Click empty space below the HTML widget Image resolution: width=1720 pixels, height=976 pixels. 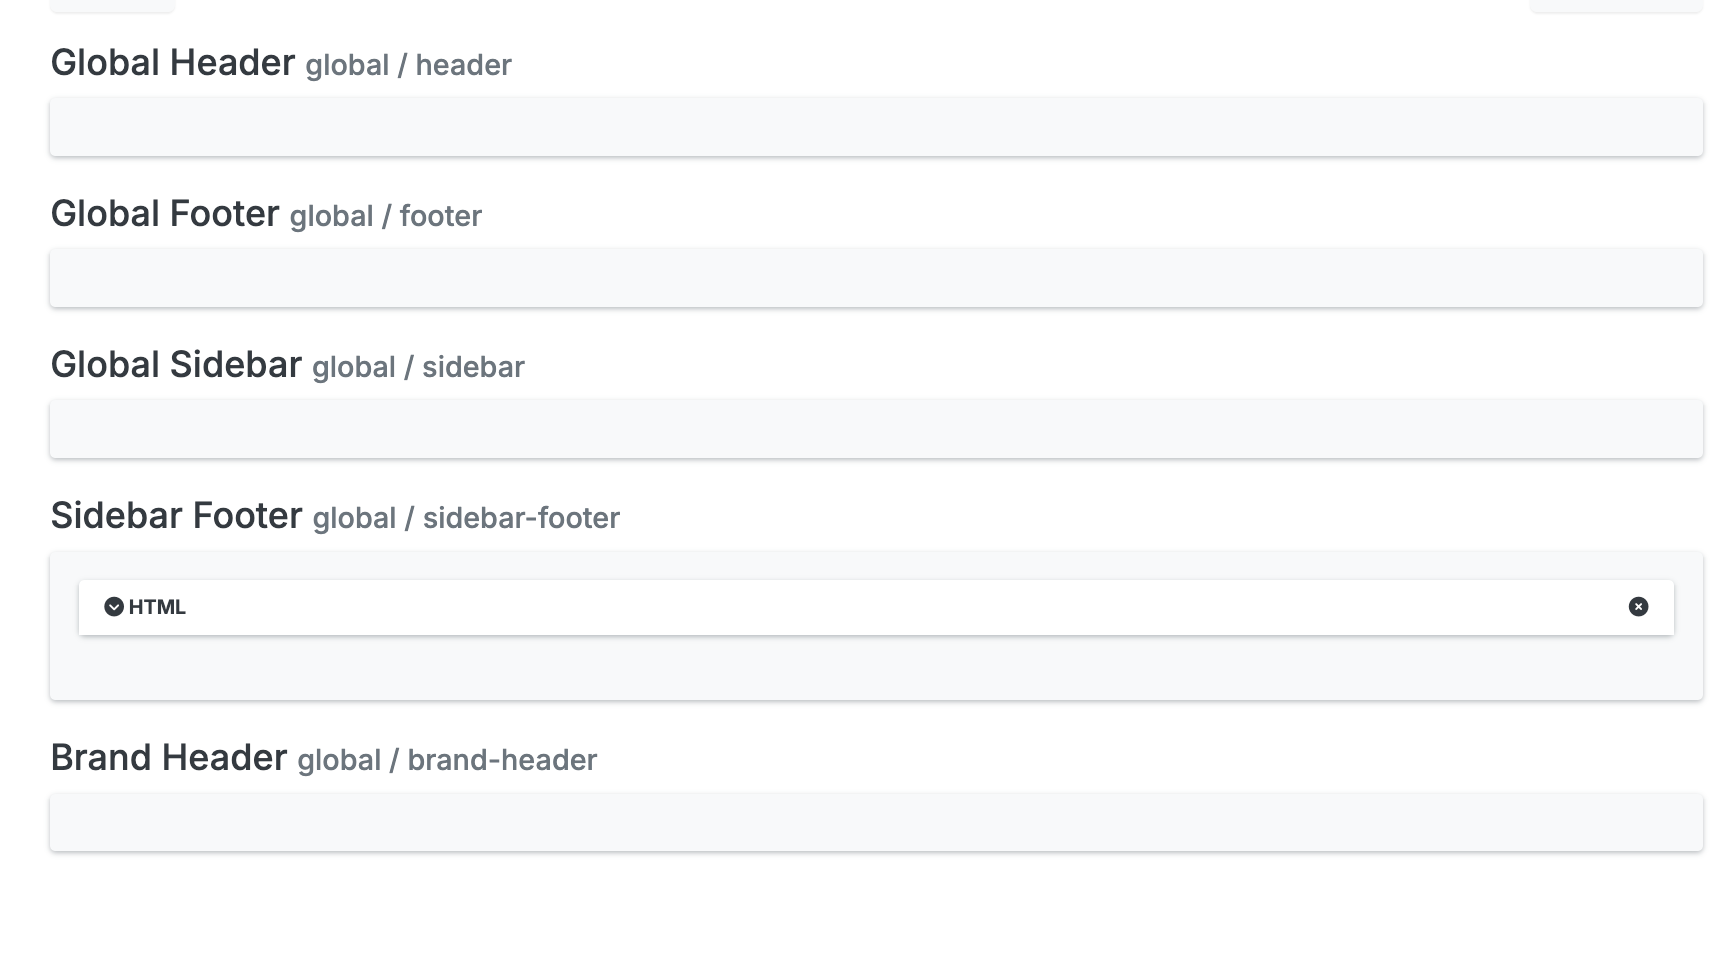click(876, 666)
